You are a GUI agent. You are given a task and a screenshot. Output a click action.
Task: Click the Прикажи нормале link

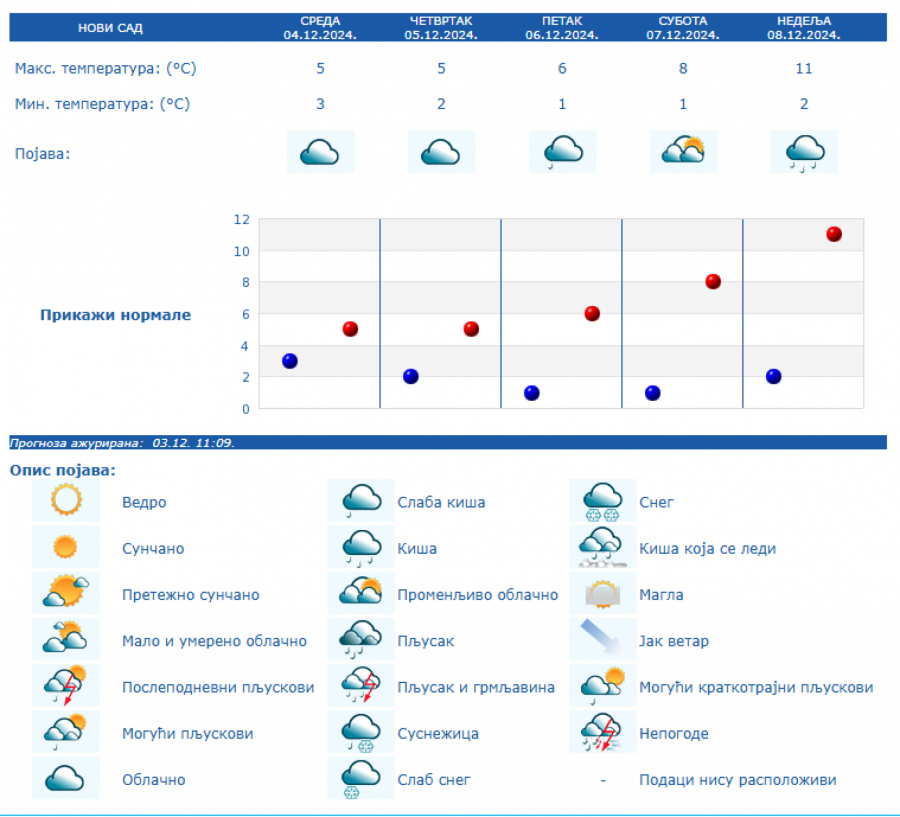[x=115, y=315]
